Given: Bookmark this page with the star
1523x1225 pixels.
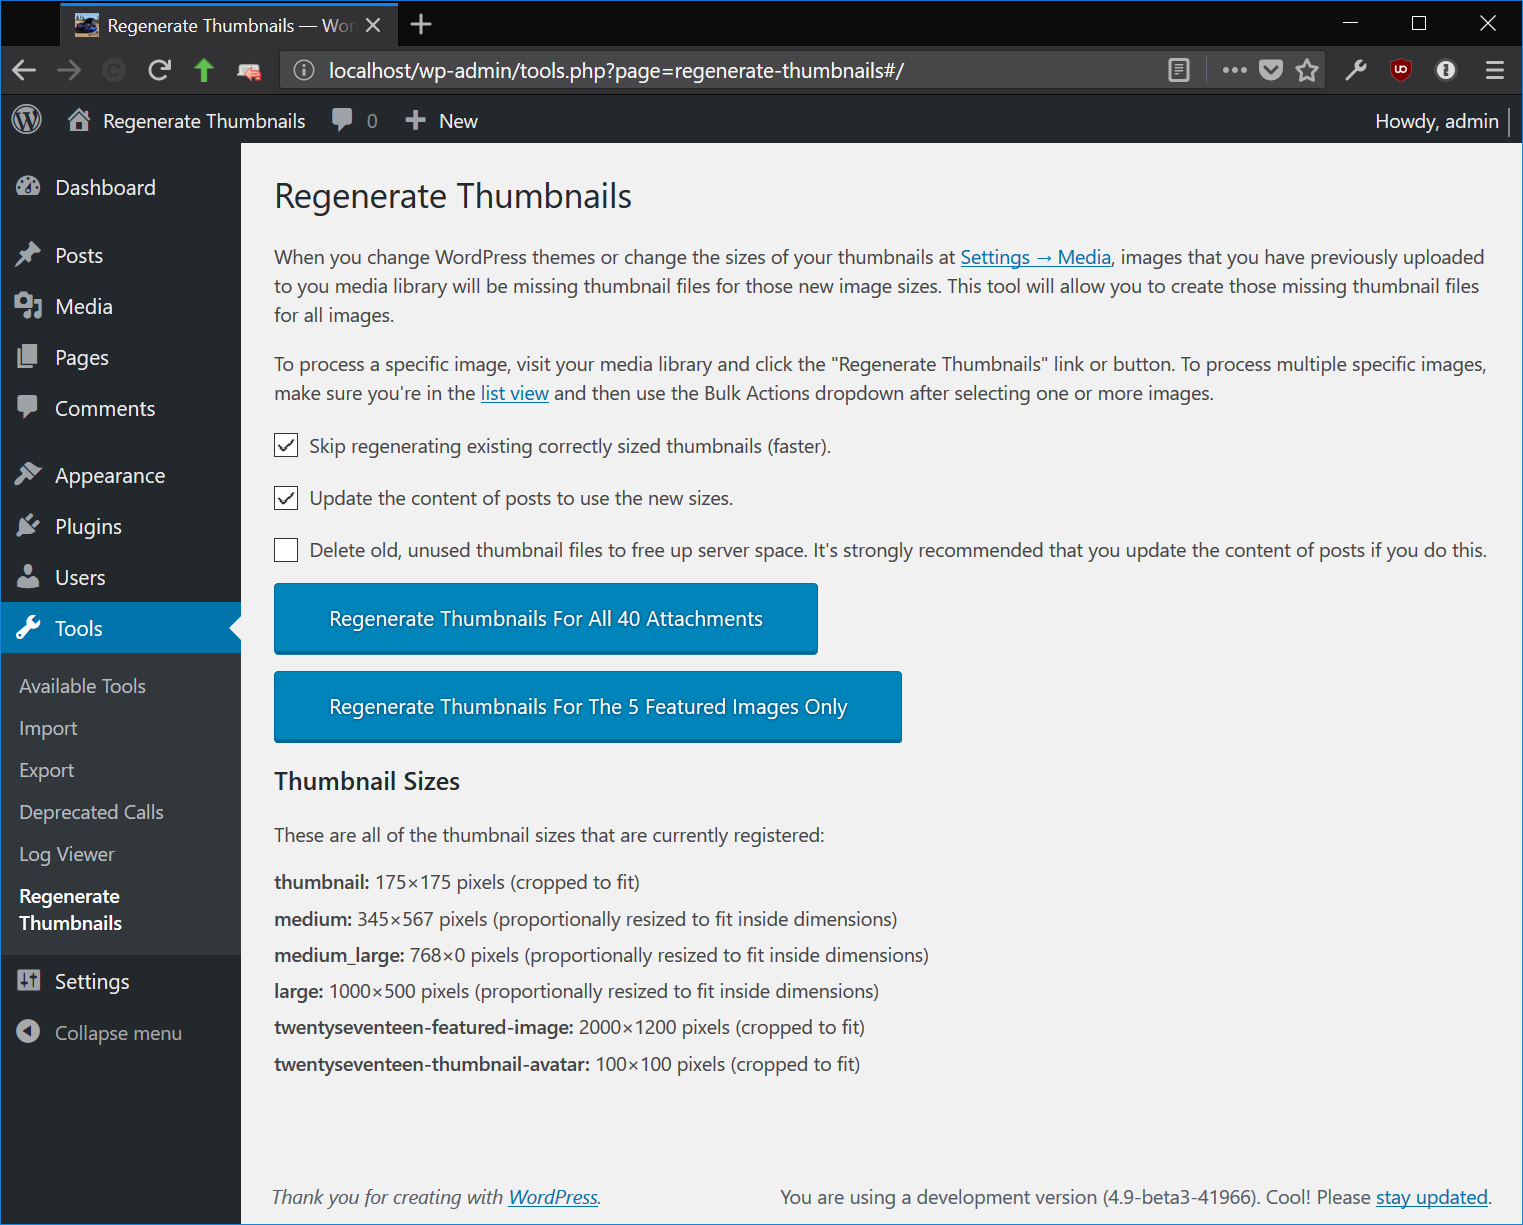Looking at the screenshot, I should pos(1307,70).
